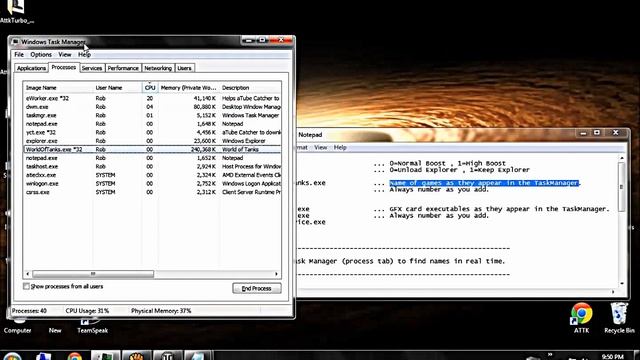Click the 'GFX card executables' line in Notepad
Image resolution: width=640 pixels, height=360 pixels.
[x=499, y=209]
